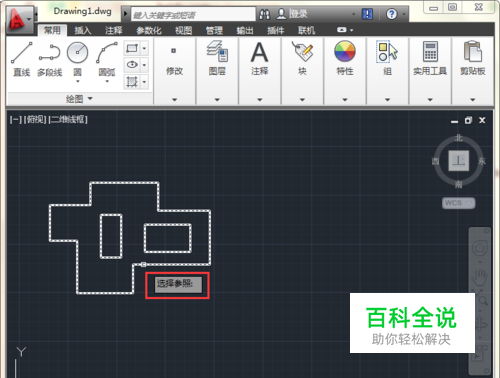Expand the Annotation (注释) panel arrow
500x378 pixels.
pos(260,99)
